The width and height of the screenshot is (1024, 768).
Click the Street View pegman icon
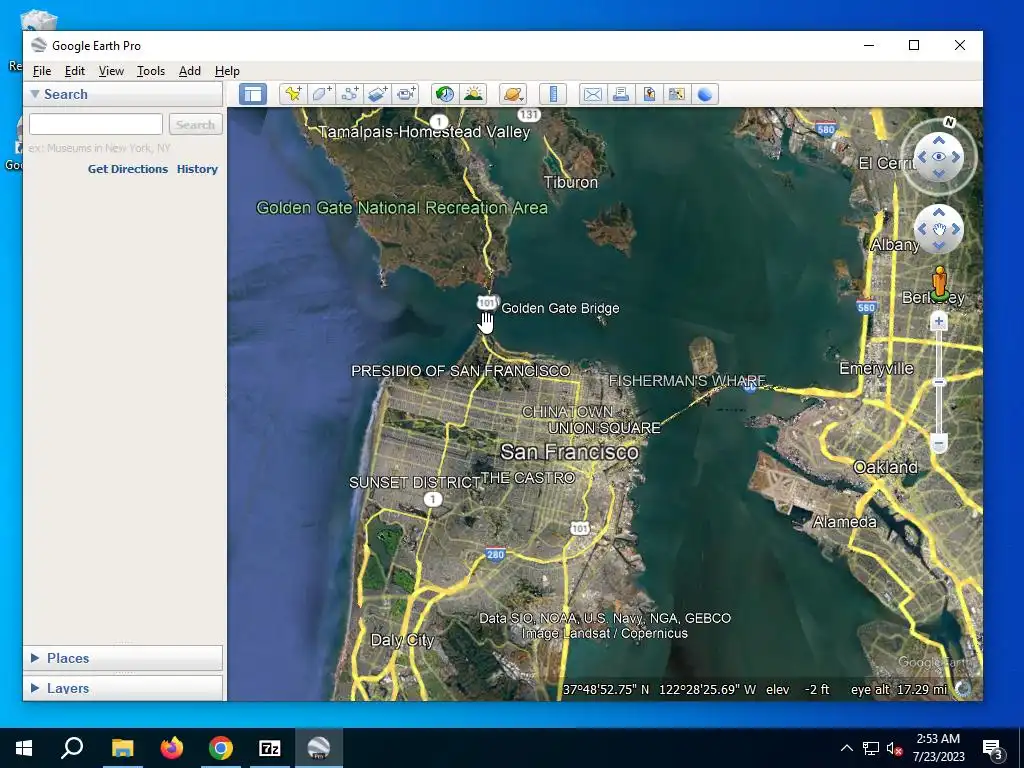pyautogui.click(x=939, y=283)
